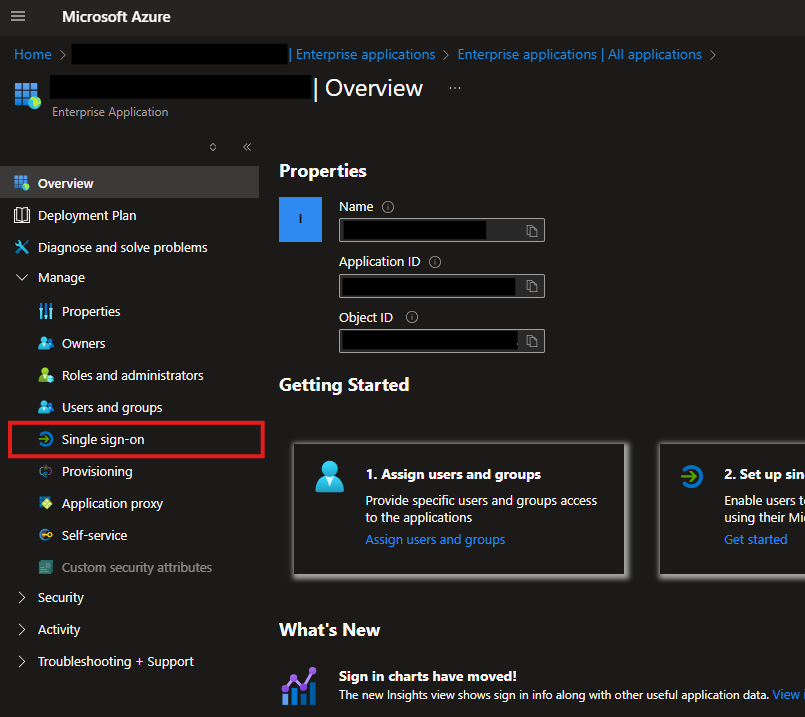Click the '1. Assign users and groups' heading
This screenshot has width=805, height=717.
(453, 474)
